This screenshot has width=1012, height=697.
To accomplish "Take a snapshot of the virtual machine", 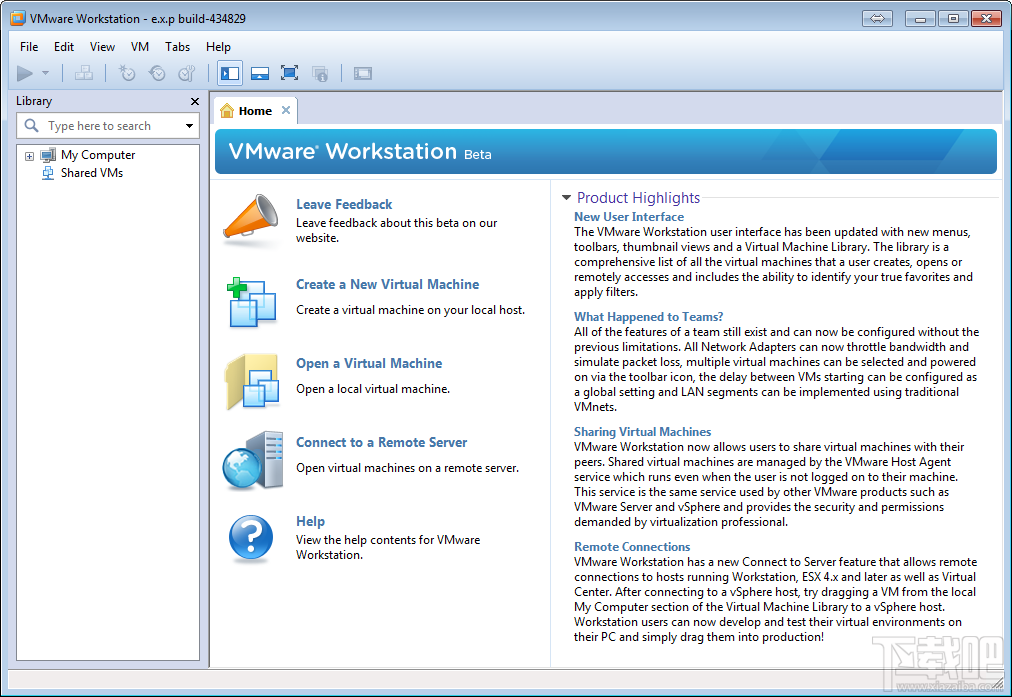I will [x=127, y=73].
